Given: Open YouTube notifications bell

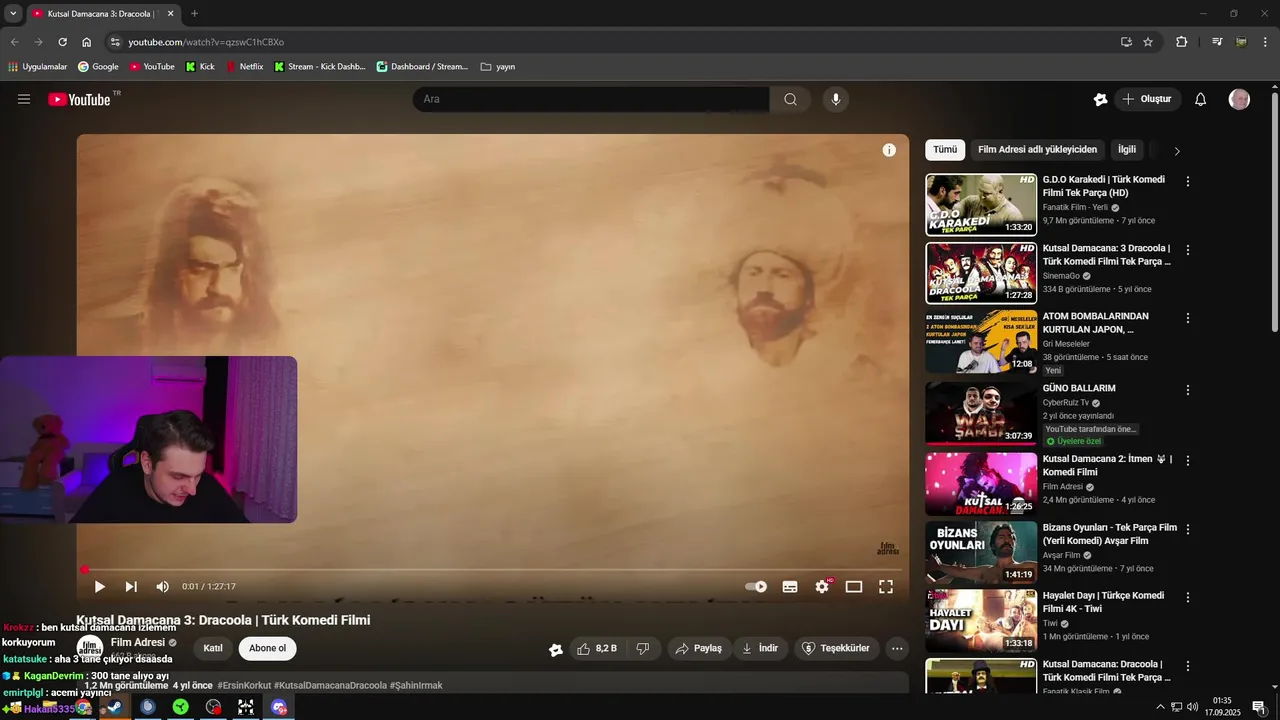Looking at the screenshot, I should coord(1201,99).
